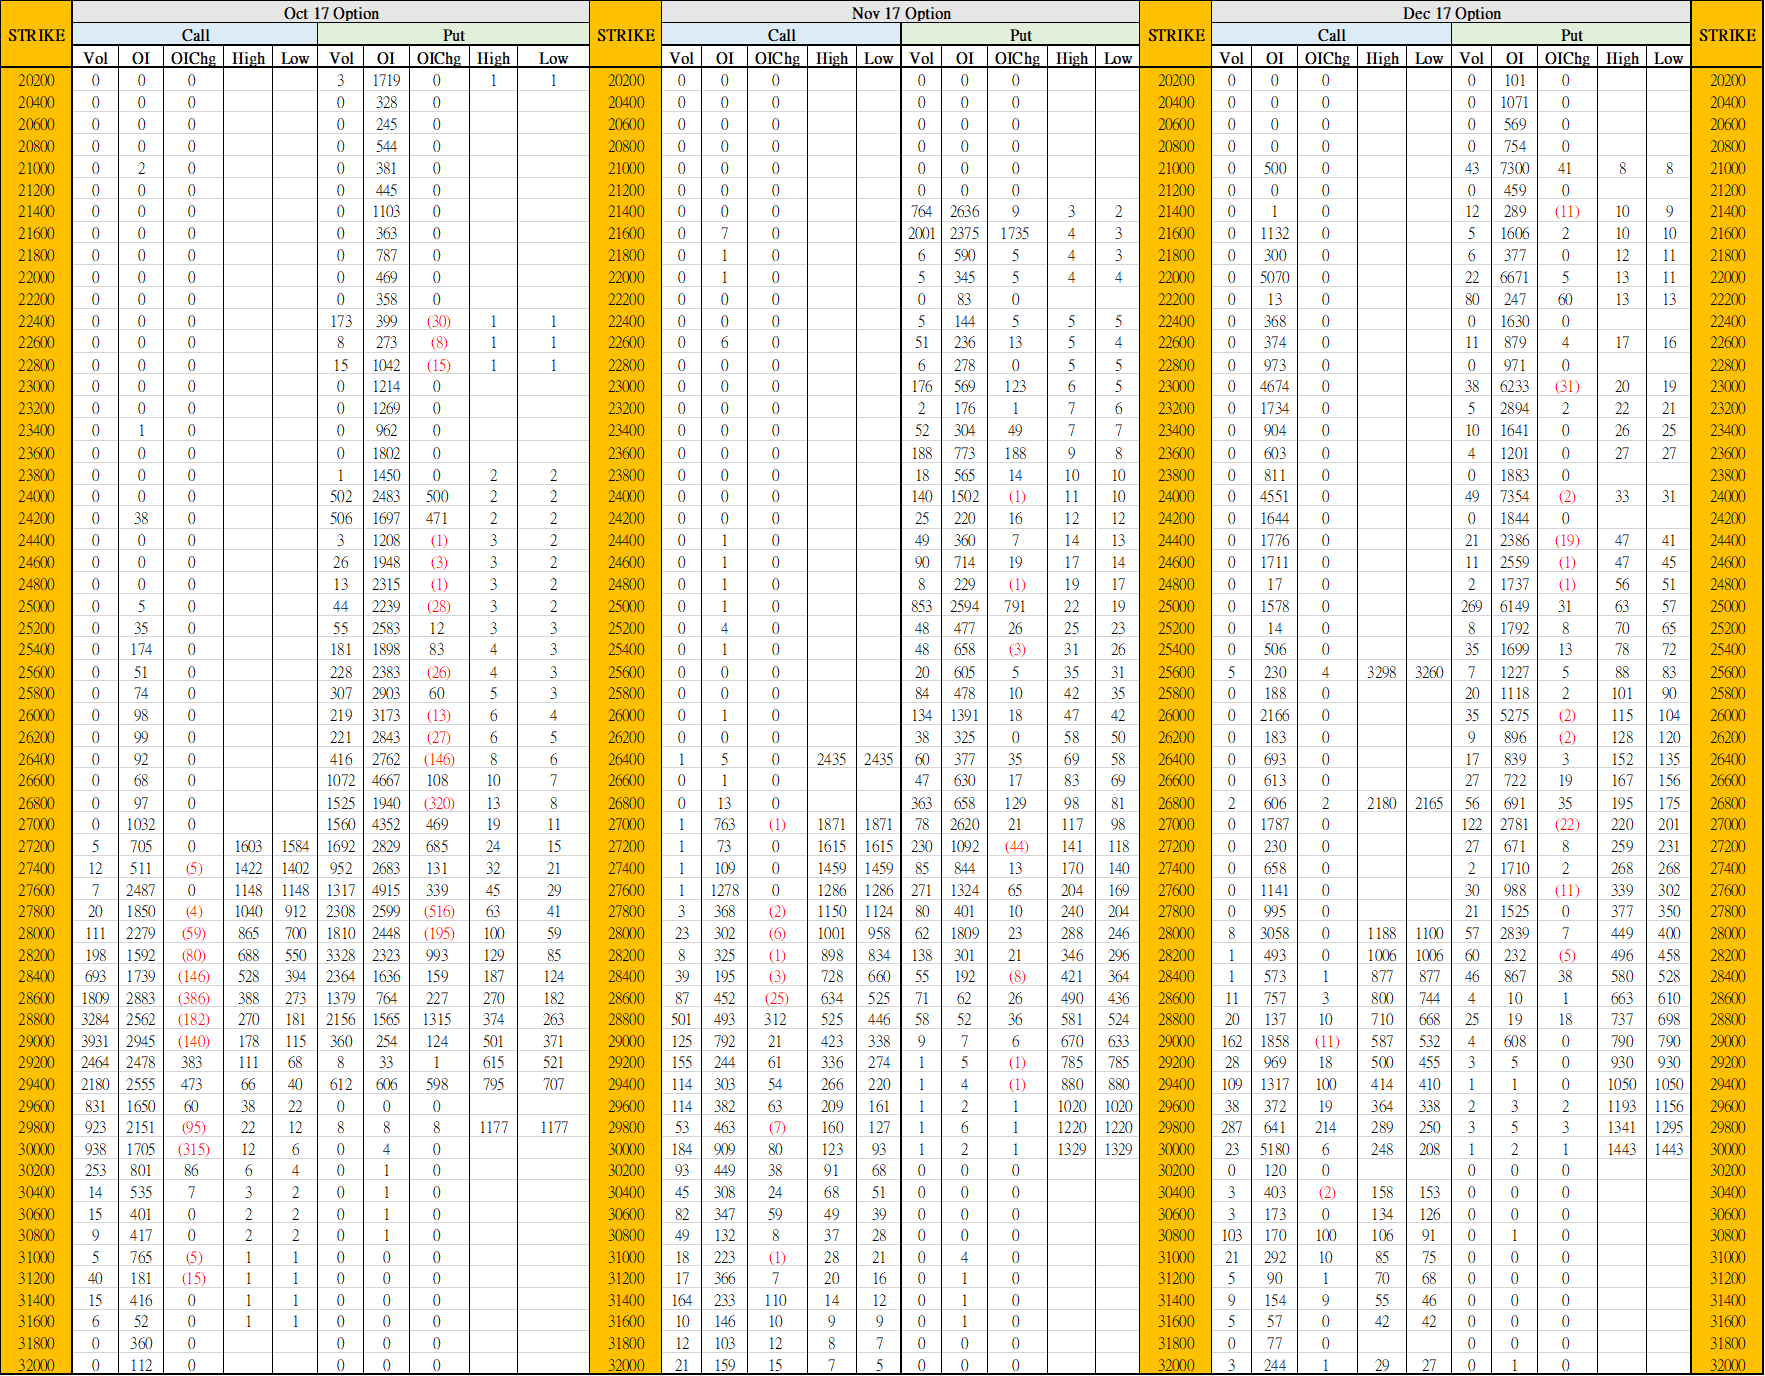Screen dimensions: 1765x1376
Task: Click the Oct call volume cell 3931
Action: 95,1041
